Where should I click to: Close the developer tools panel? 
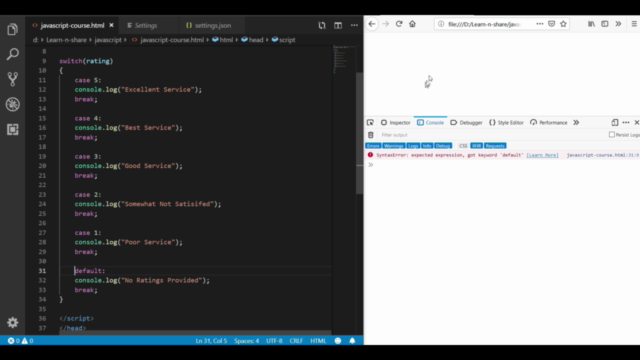tap(636, 122)
